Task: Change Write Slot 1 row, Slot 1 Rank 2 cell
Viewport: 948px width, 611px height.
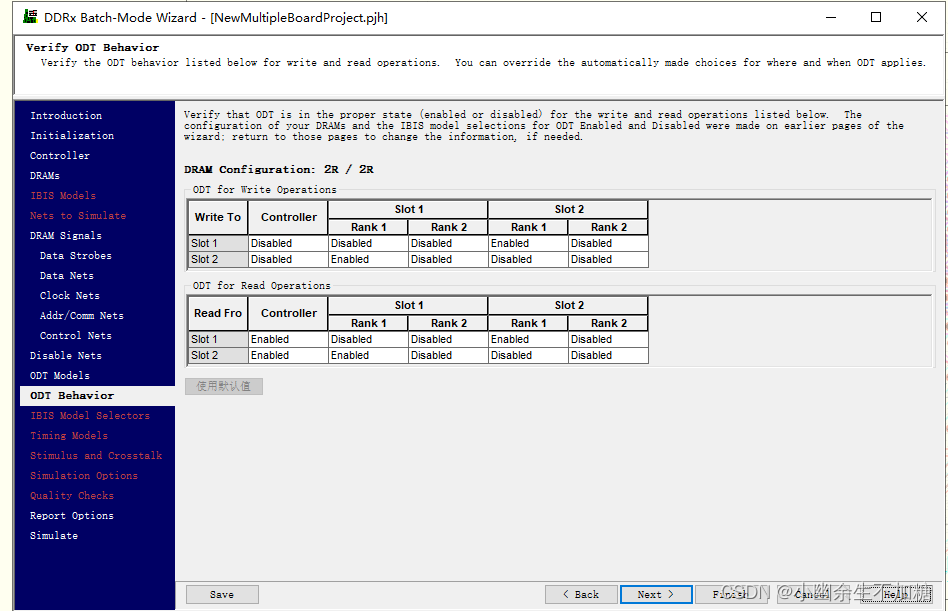Action: 449,243
